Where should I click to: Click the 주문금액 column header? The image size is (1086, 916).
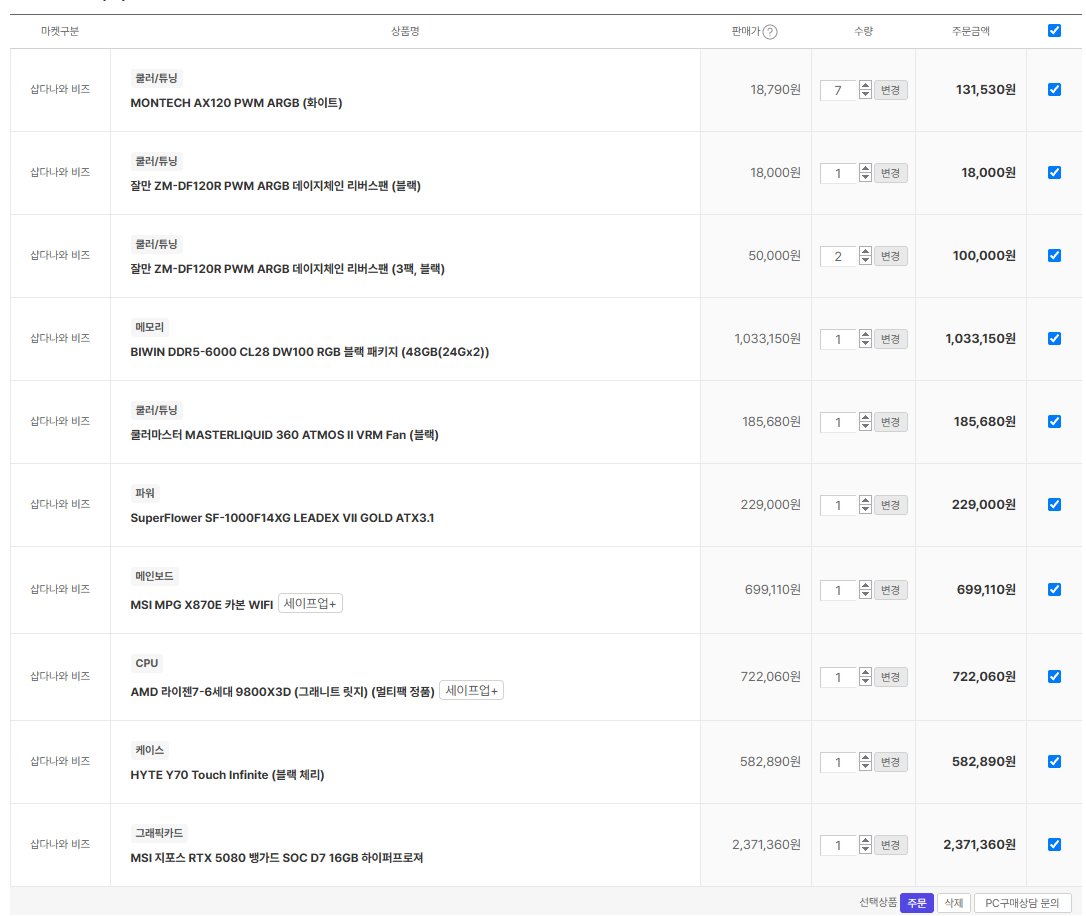coord(970,31)
